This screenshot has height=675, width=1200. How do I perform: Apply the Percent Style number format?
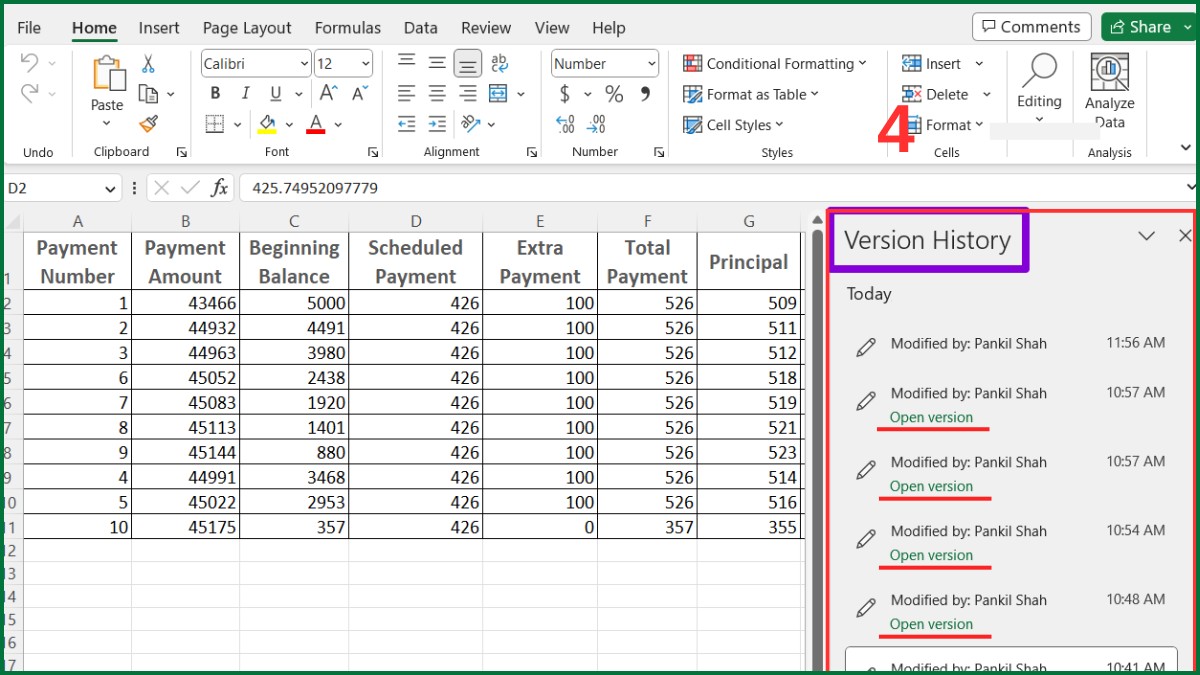[614, 94]
